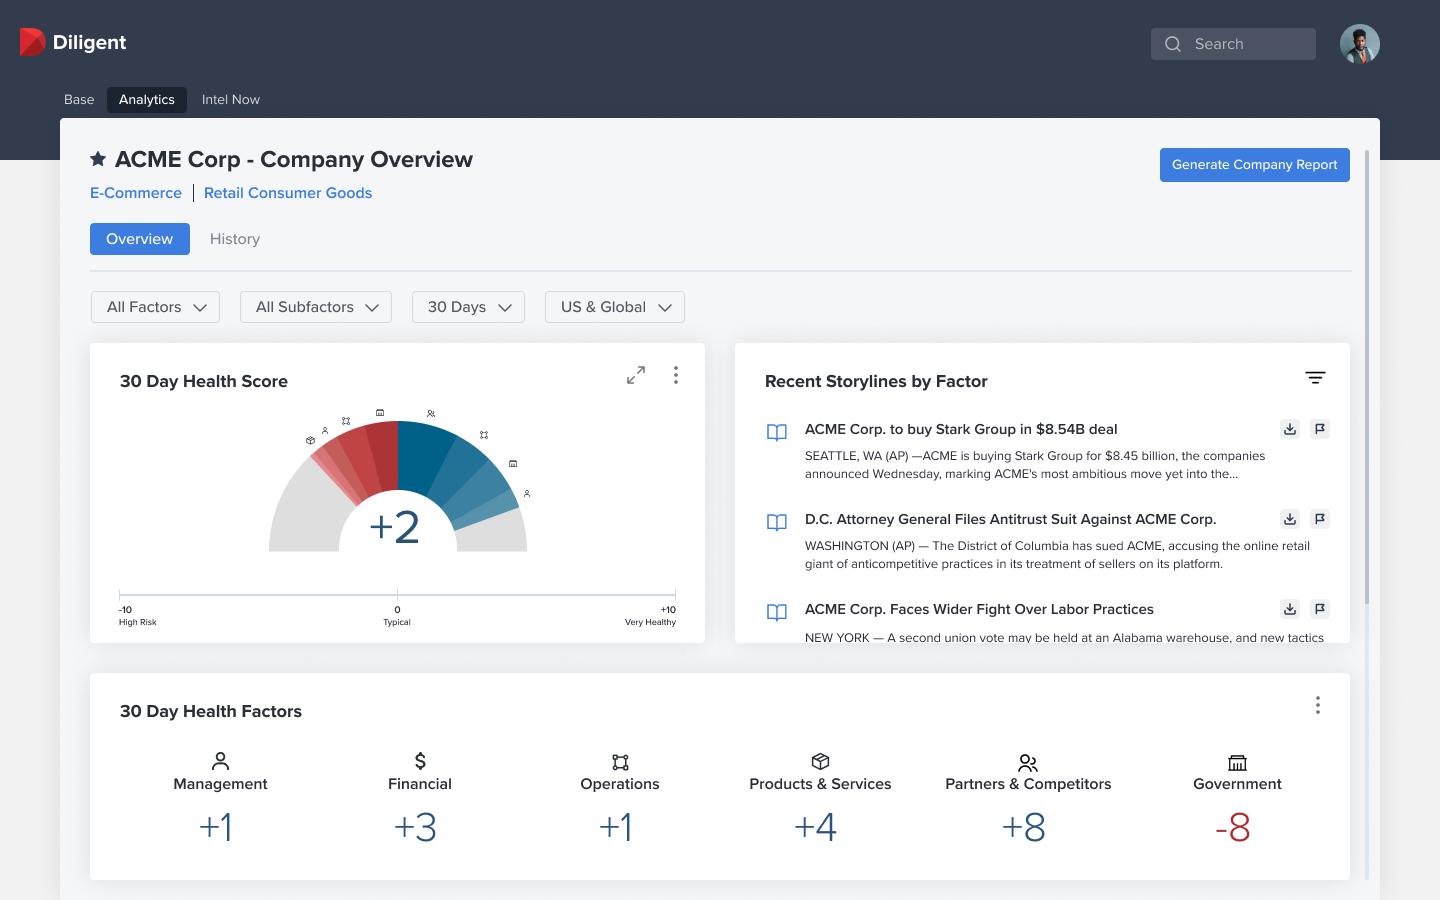
Task: Open the Health Score card kebab menu
Action: [676, 375]
